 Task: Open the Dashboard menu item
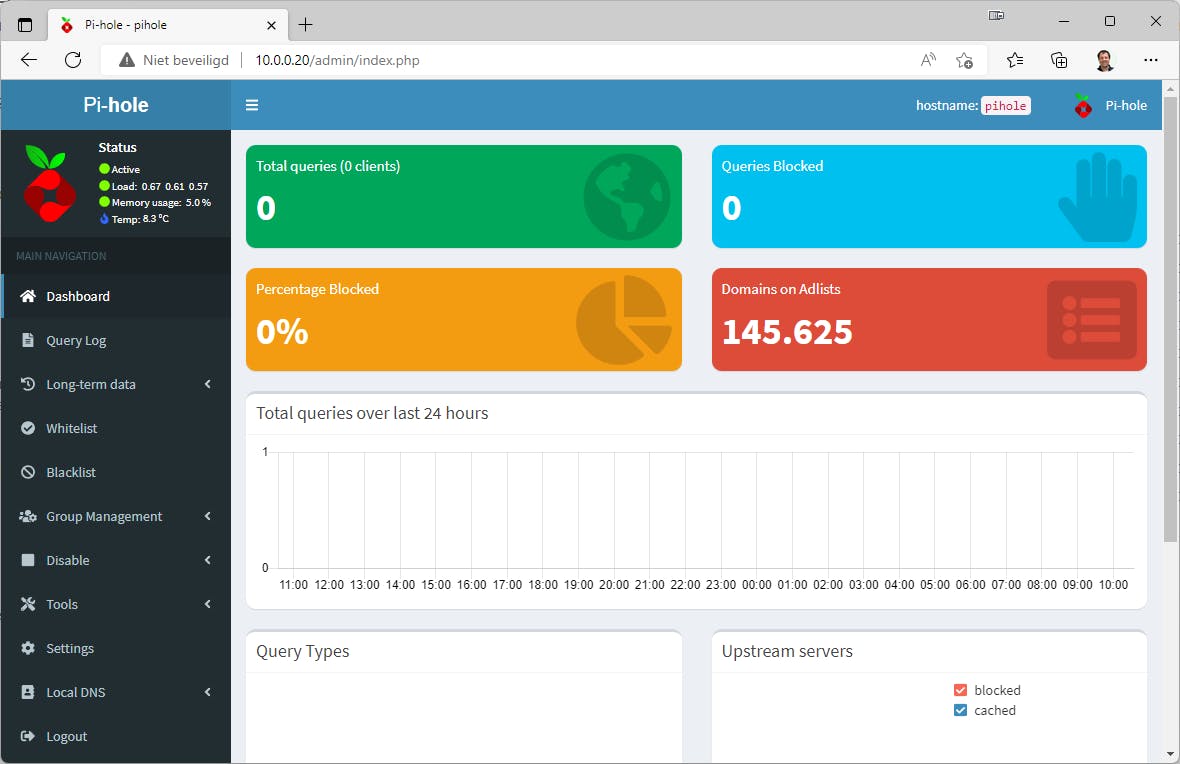pos(117,296)
